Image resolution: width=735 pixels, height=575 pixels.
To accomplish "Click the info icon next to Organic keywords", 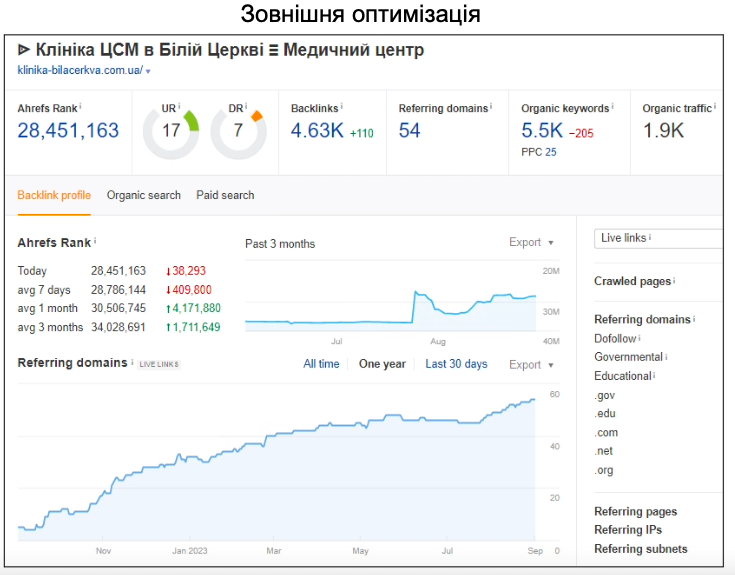I will 612,107.
